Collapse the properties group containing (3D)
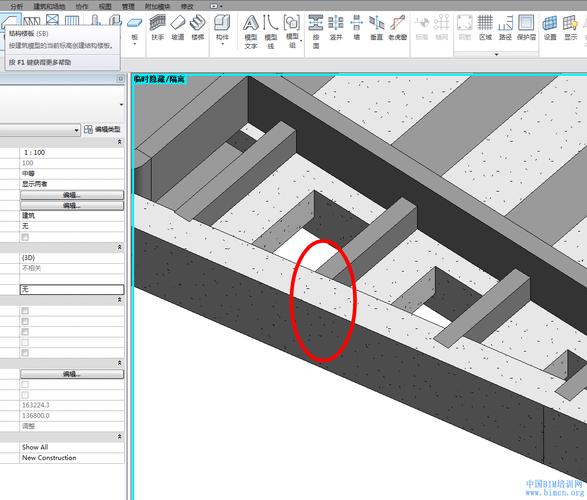Image resolution: width=587 pixels, height=500 pixels. pos(120,247)
